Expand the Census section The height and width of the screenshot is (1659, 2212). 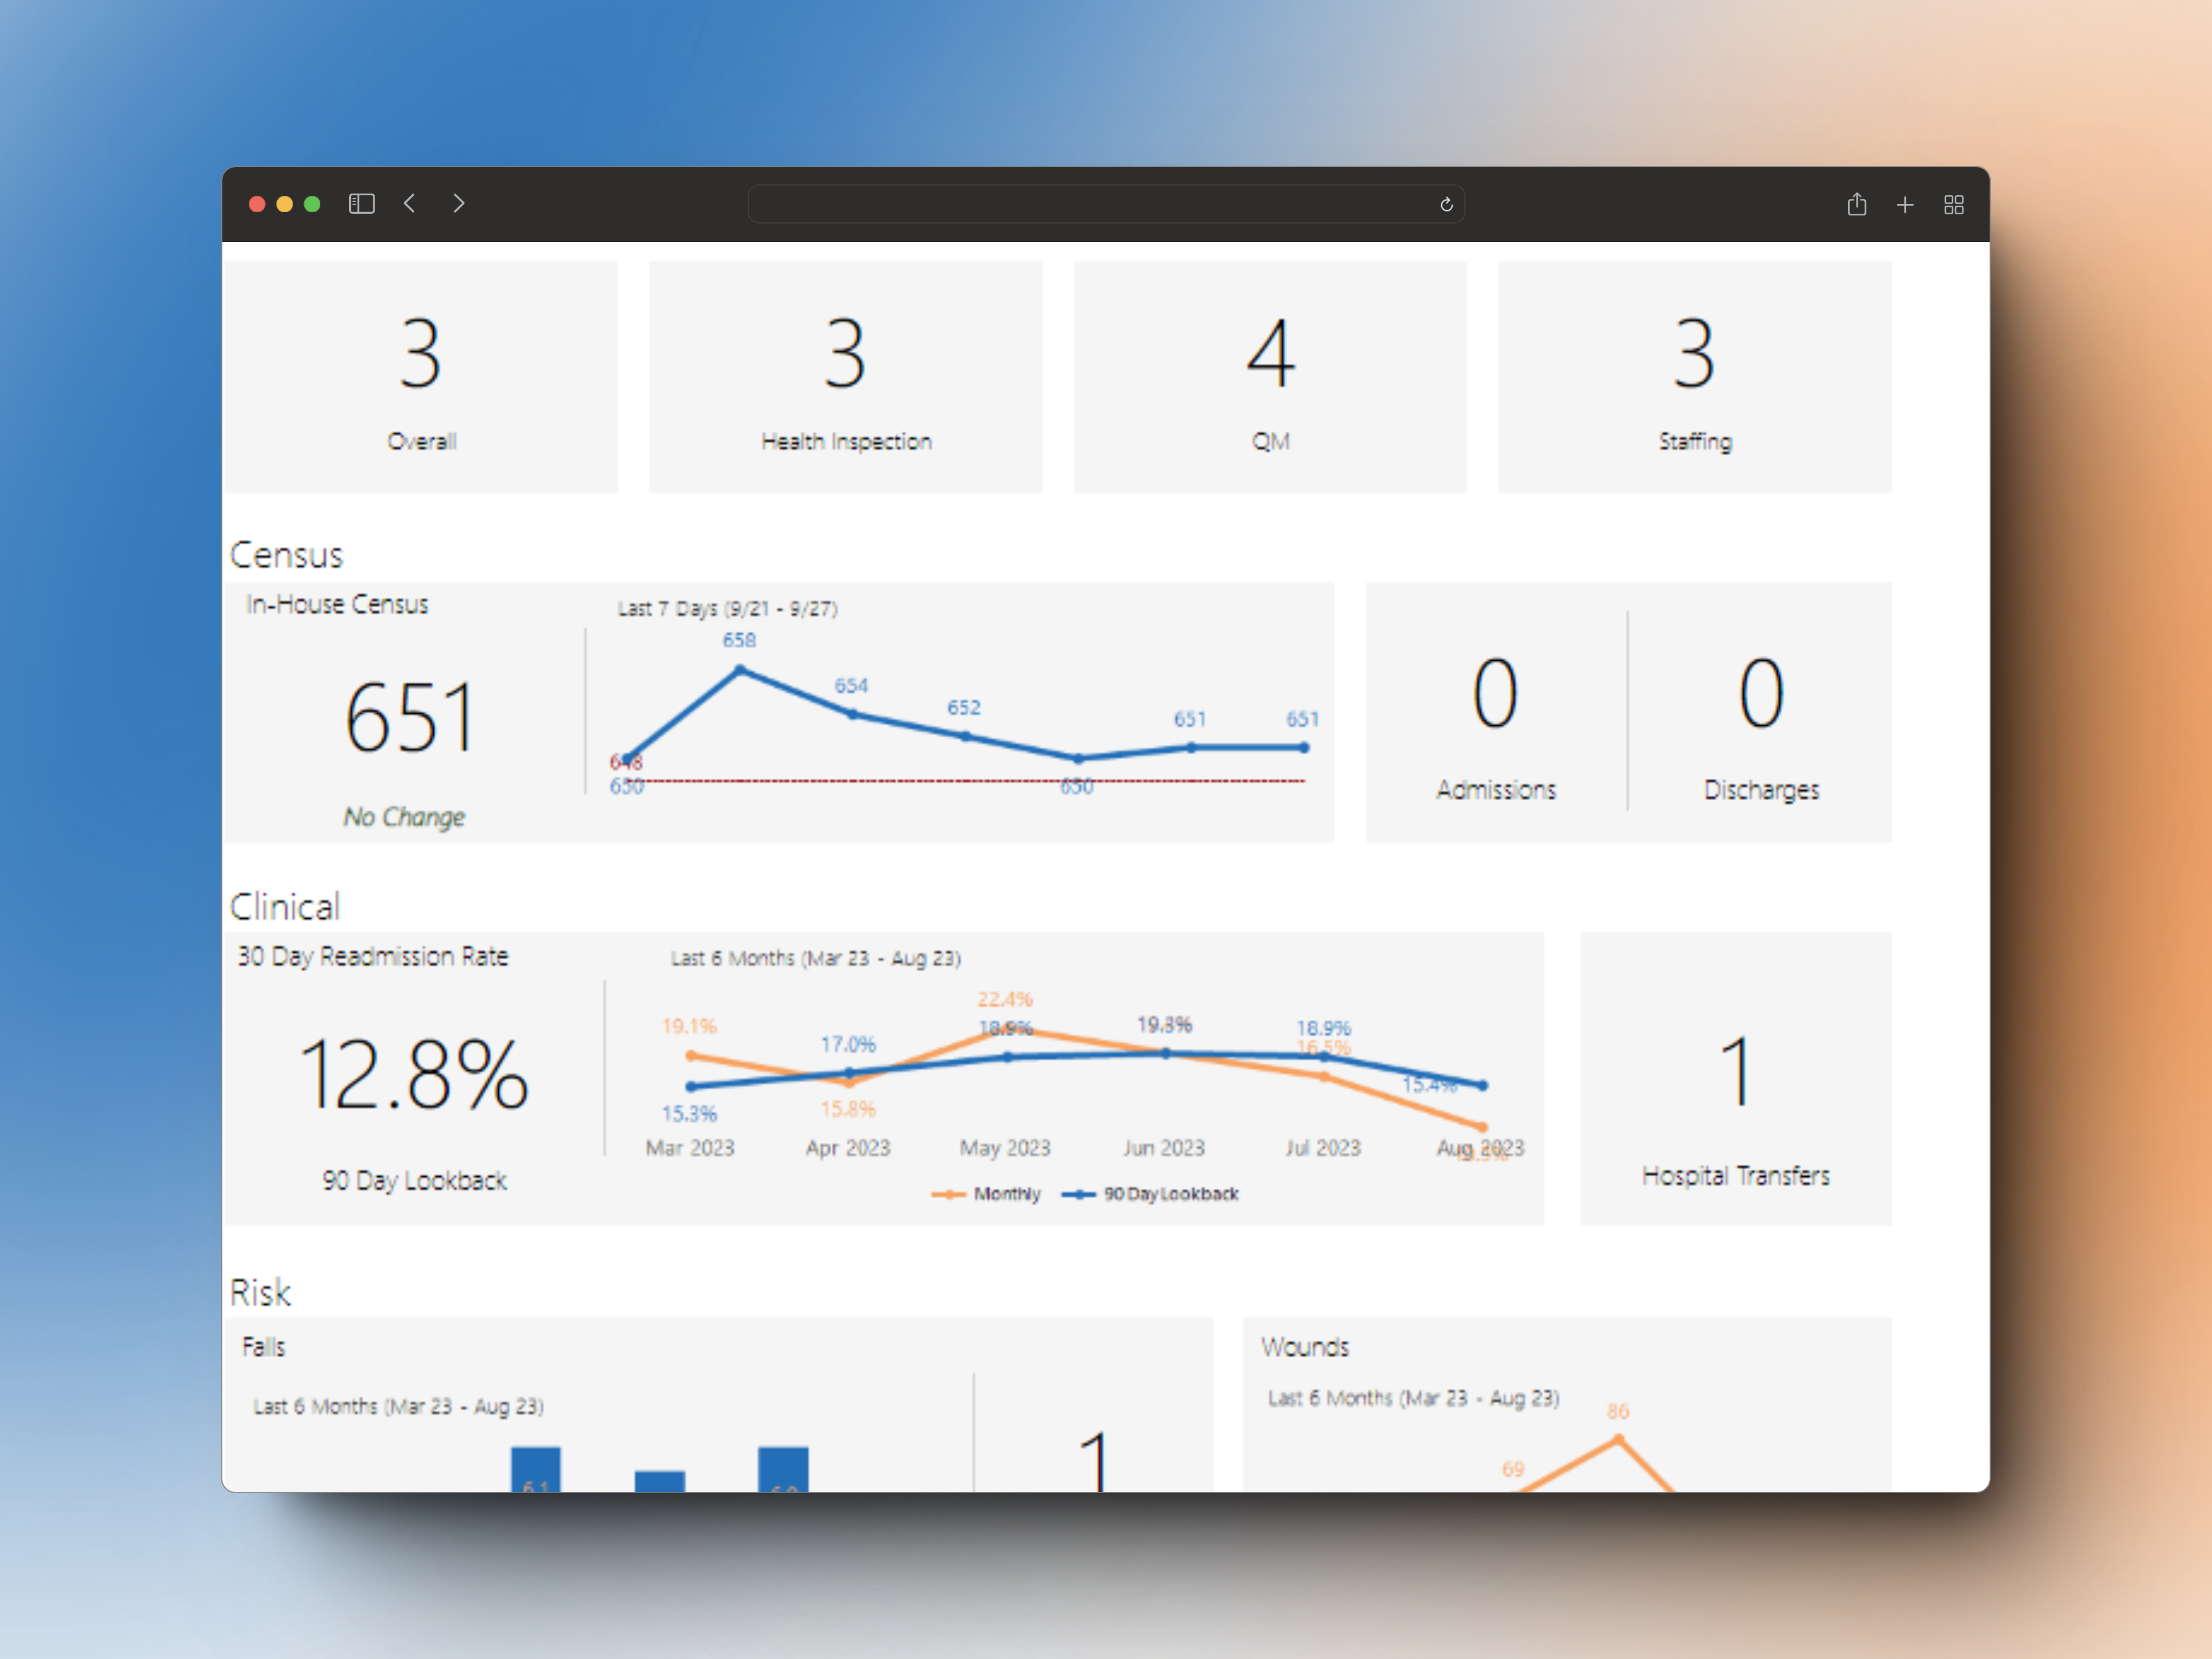pyautogui.click(x=286, y=555)
